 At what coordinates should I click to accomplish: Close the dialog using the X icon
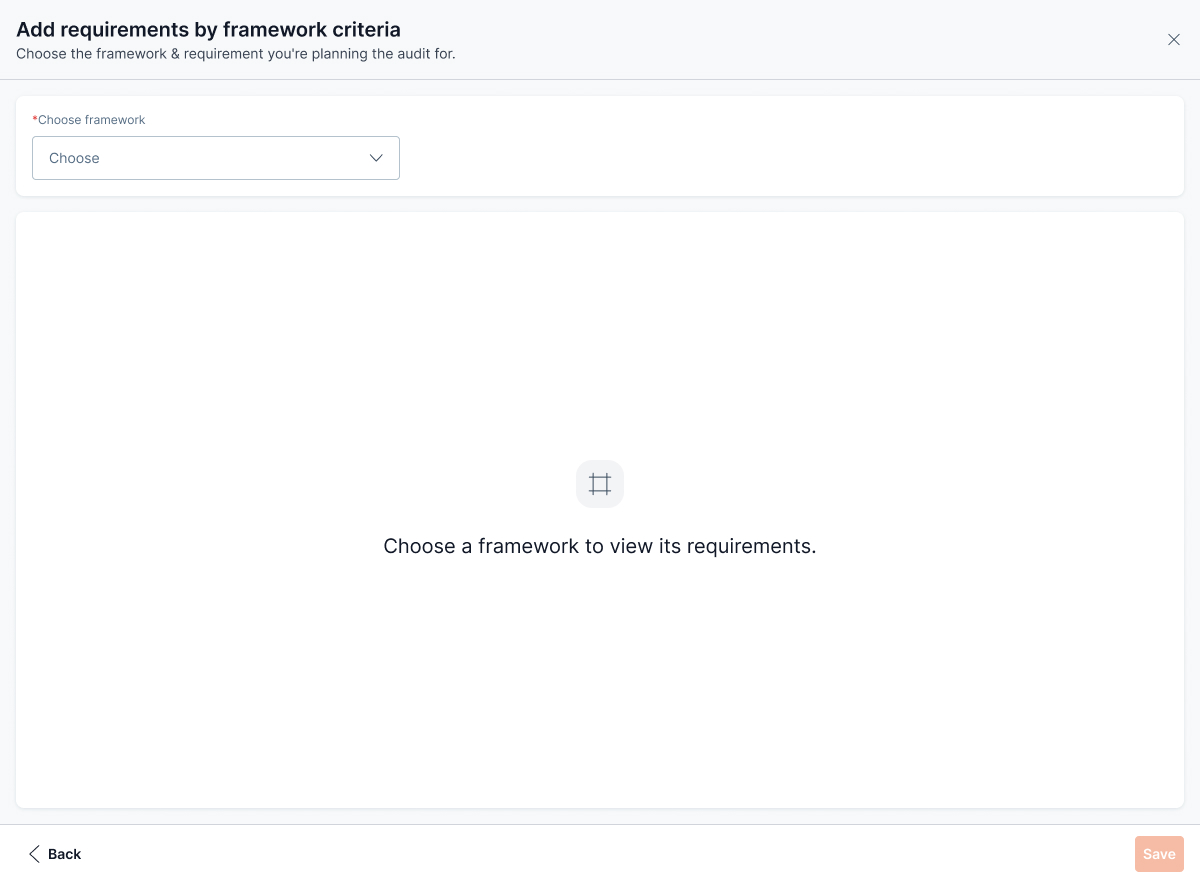pos(1174,40)
